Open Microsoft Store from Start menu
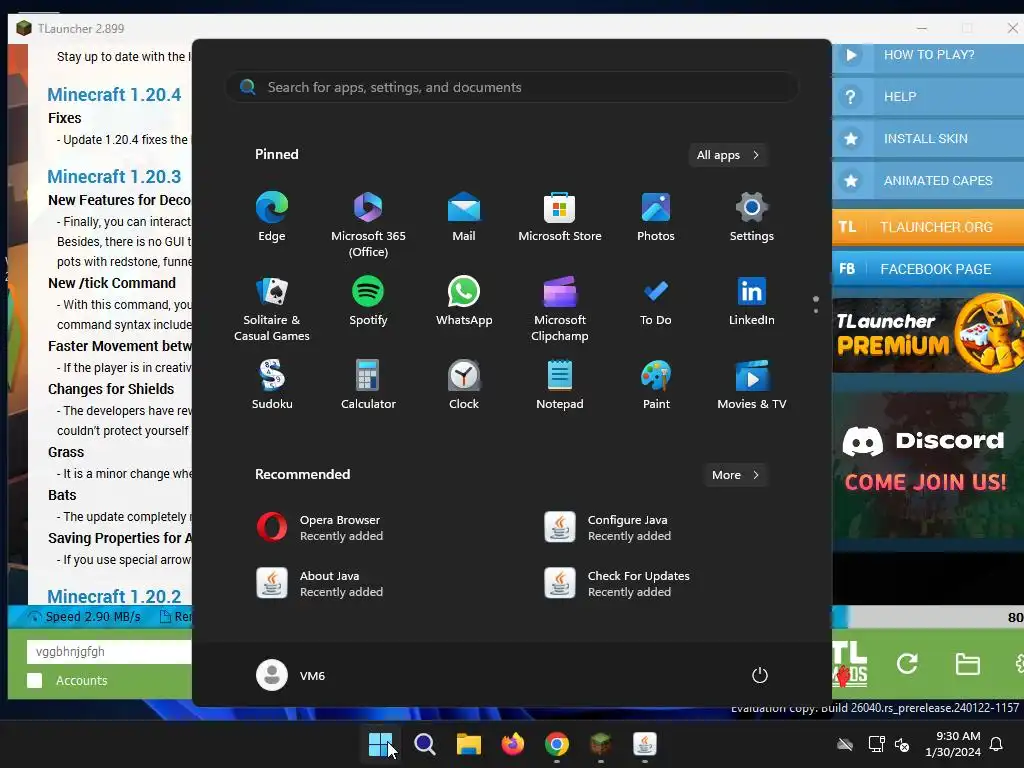The height and width of the screenshot is (768, 1024). click(560, 217)
